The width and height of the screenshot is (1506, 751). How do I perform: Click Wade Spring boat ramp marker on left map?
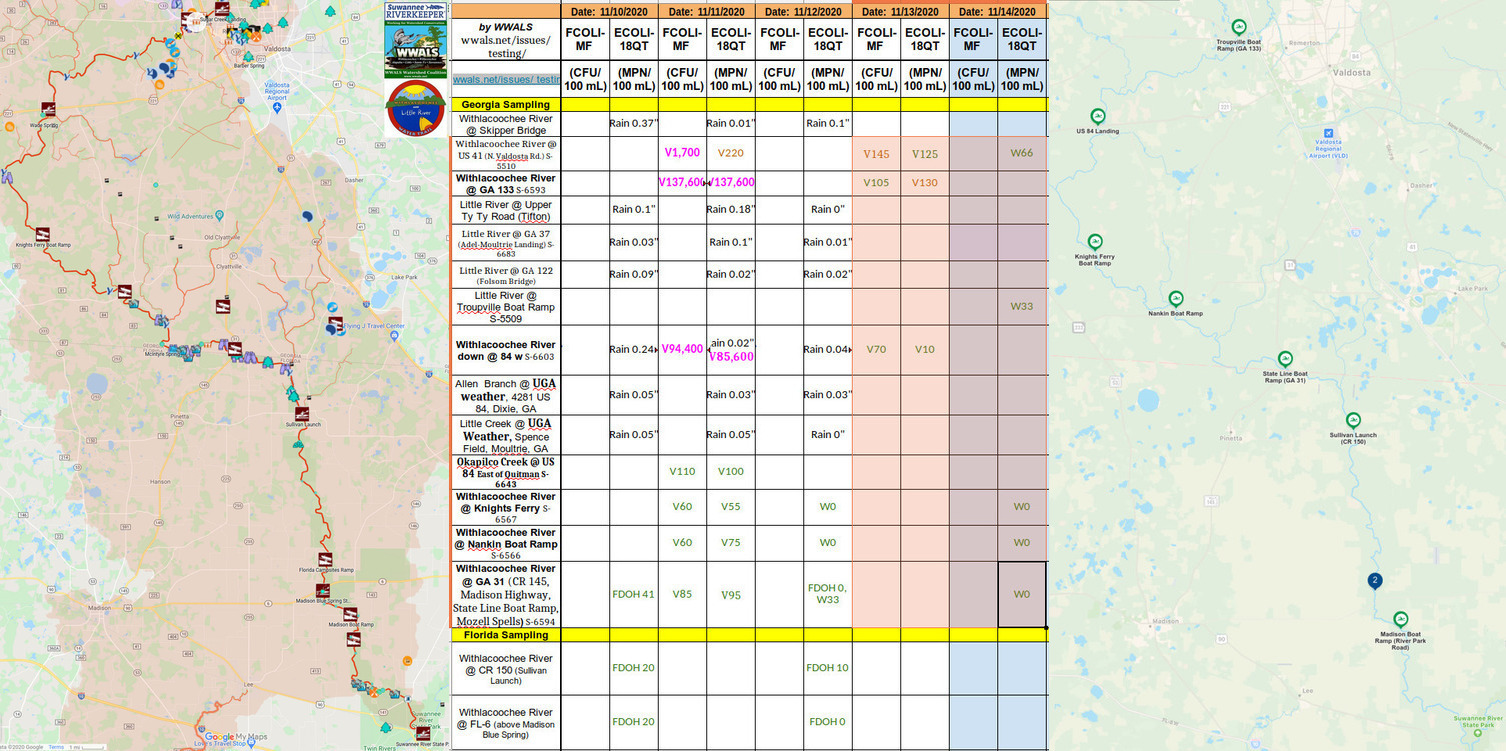49,109
